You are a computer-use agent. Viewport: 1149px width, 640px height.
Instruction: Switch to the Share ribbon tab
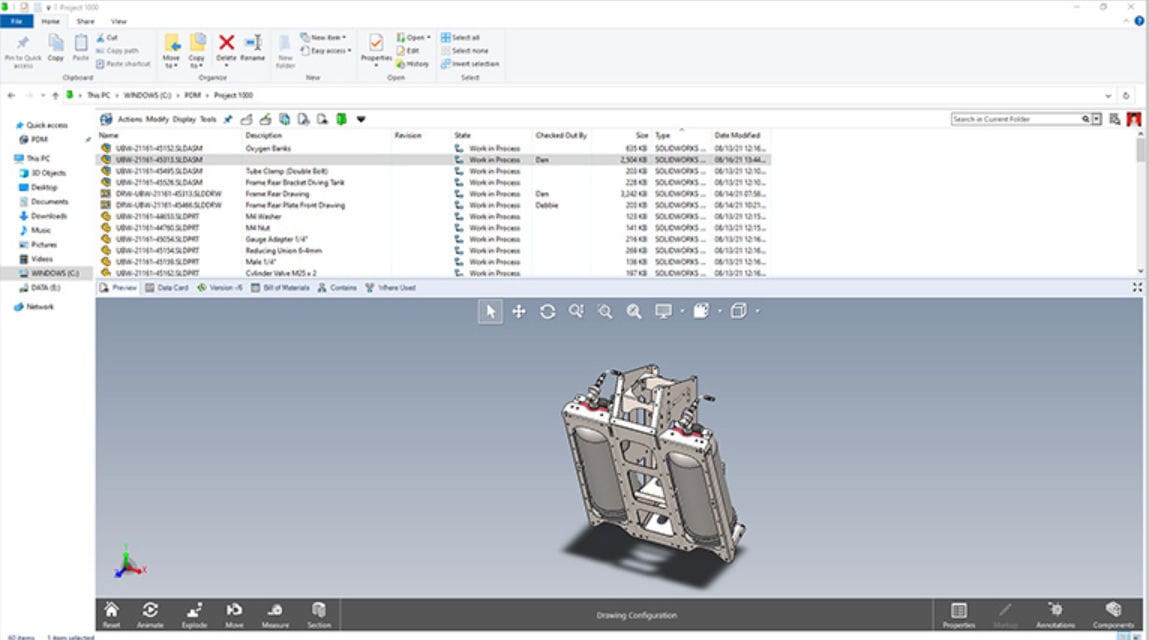(86, 21)
